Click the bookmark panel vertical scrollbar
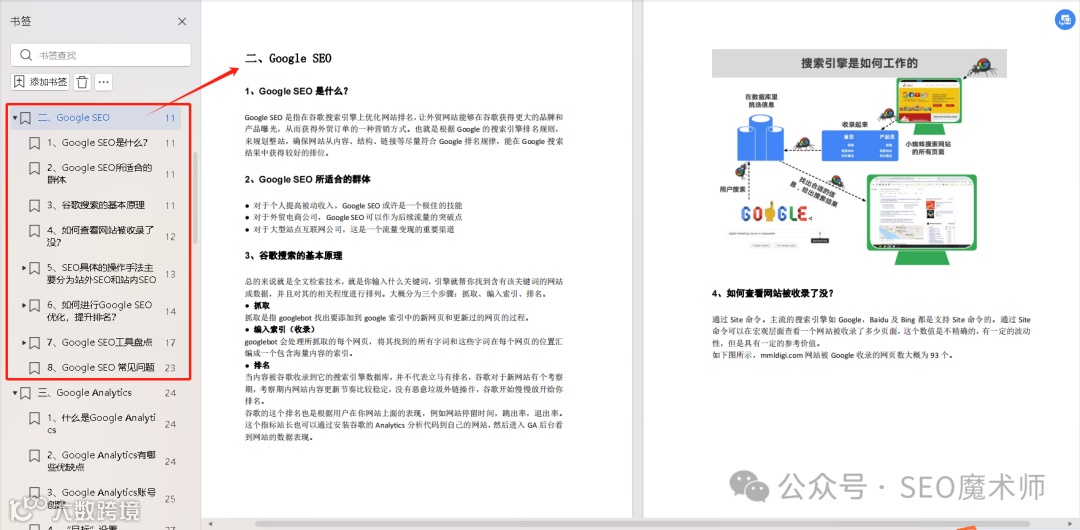This screenshot has width=1080, height=530. 195,196
